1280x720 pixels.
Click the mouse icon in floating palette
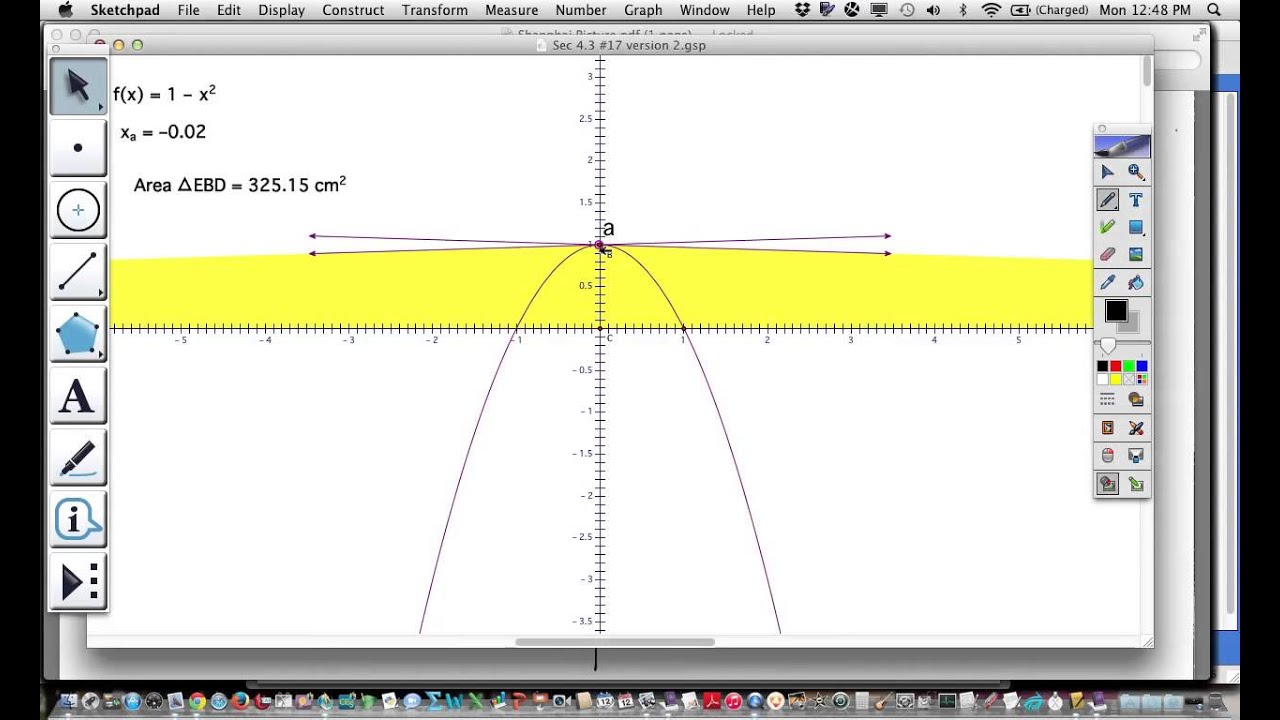1108,455
